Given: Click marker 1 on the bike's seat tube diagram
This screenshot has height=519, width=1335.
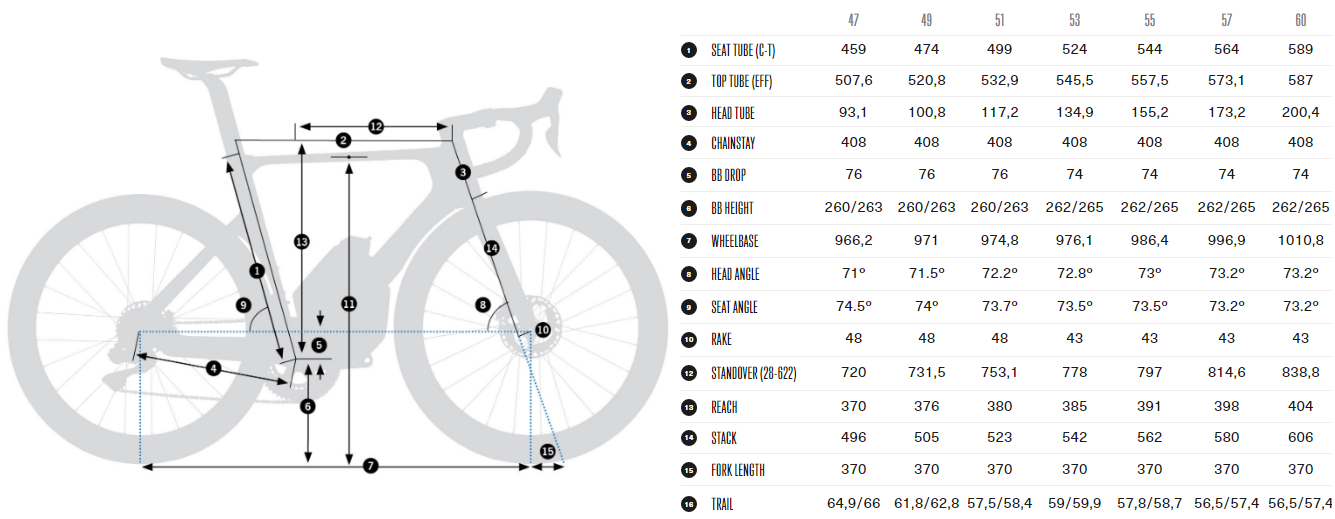Looking at the screenshot, I should coord(257,271).
